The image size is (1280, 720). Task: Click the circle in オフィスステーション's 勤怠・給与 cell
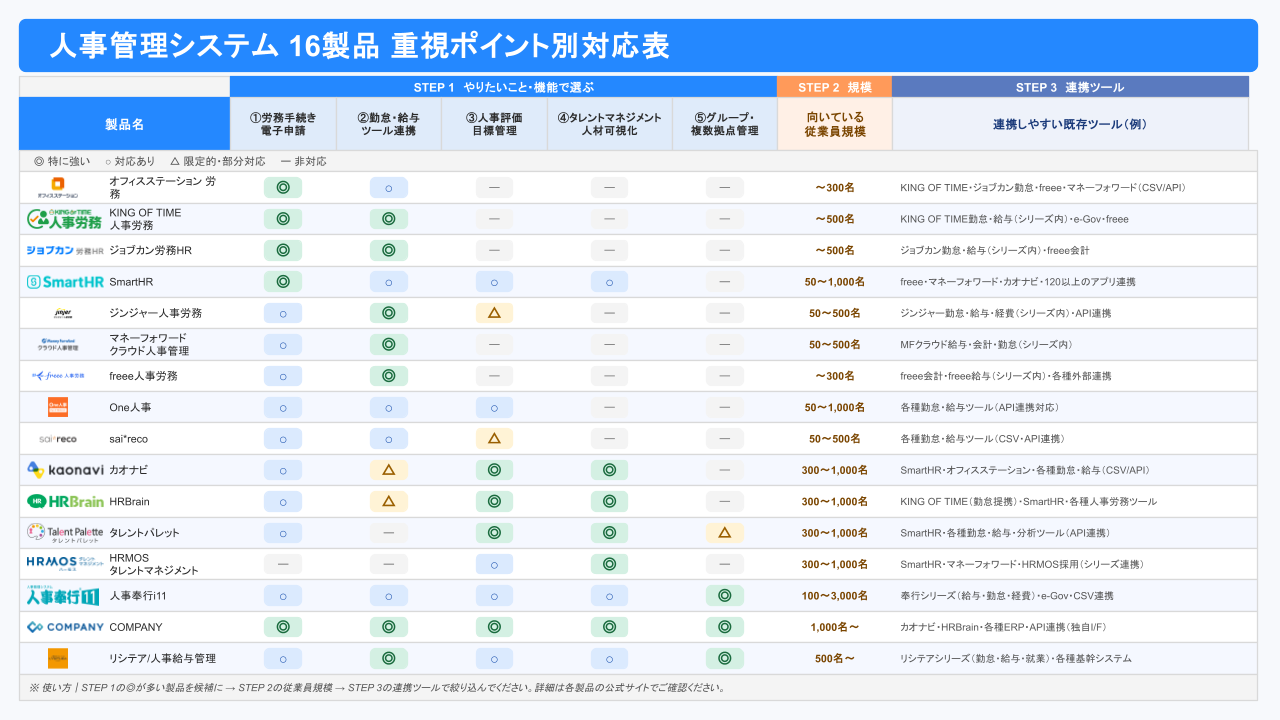388,187
